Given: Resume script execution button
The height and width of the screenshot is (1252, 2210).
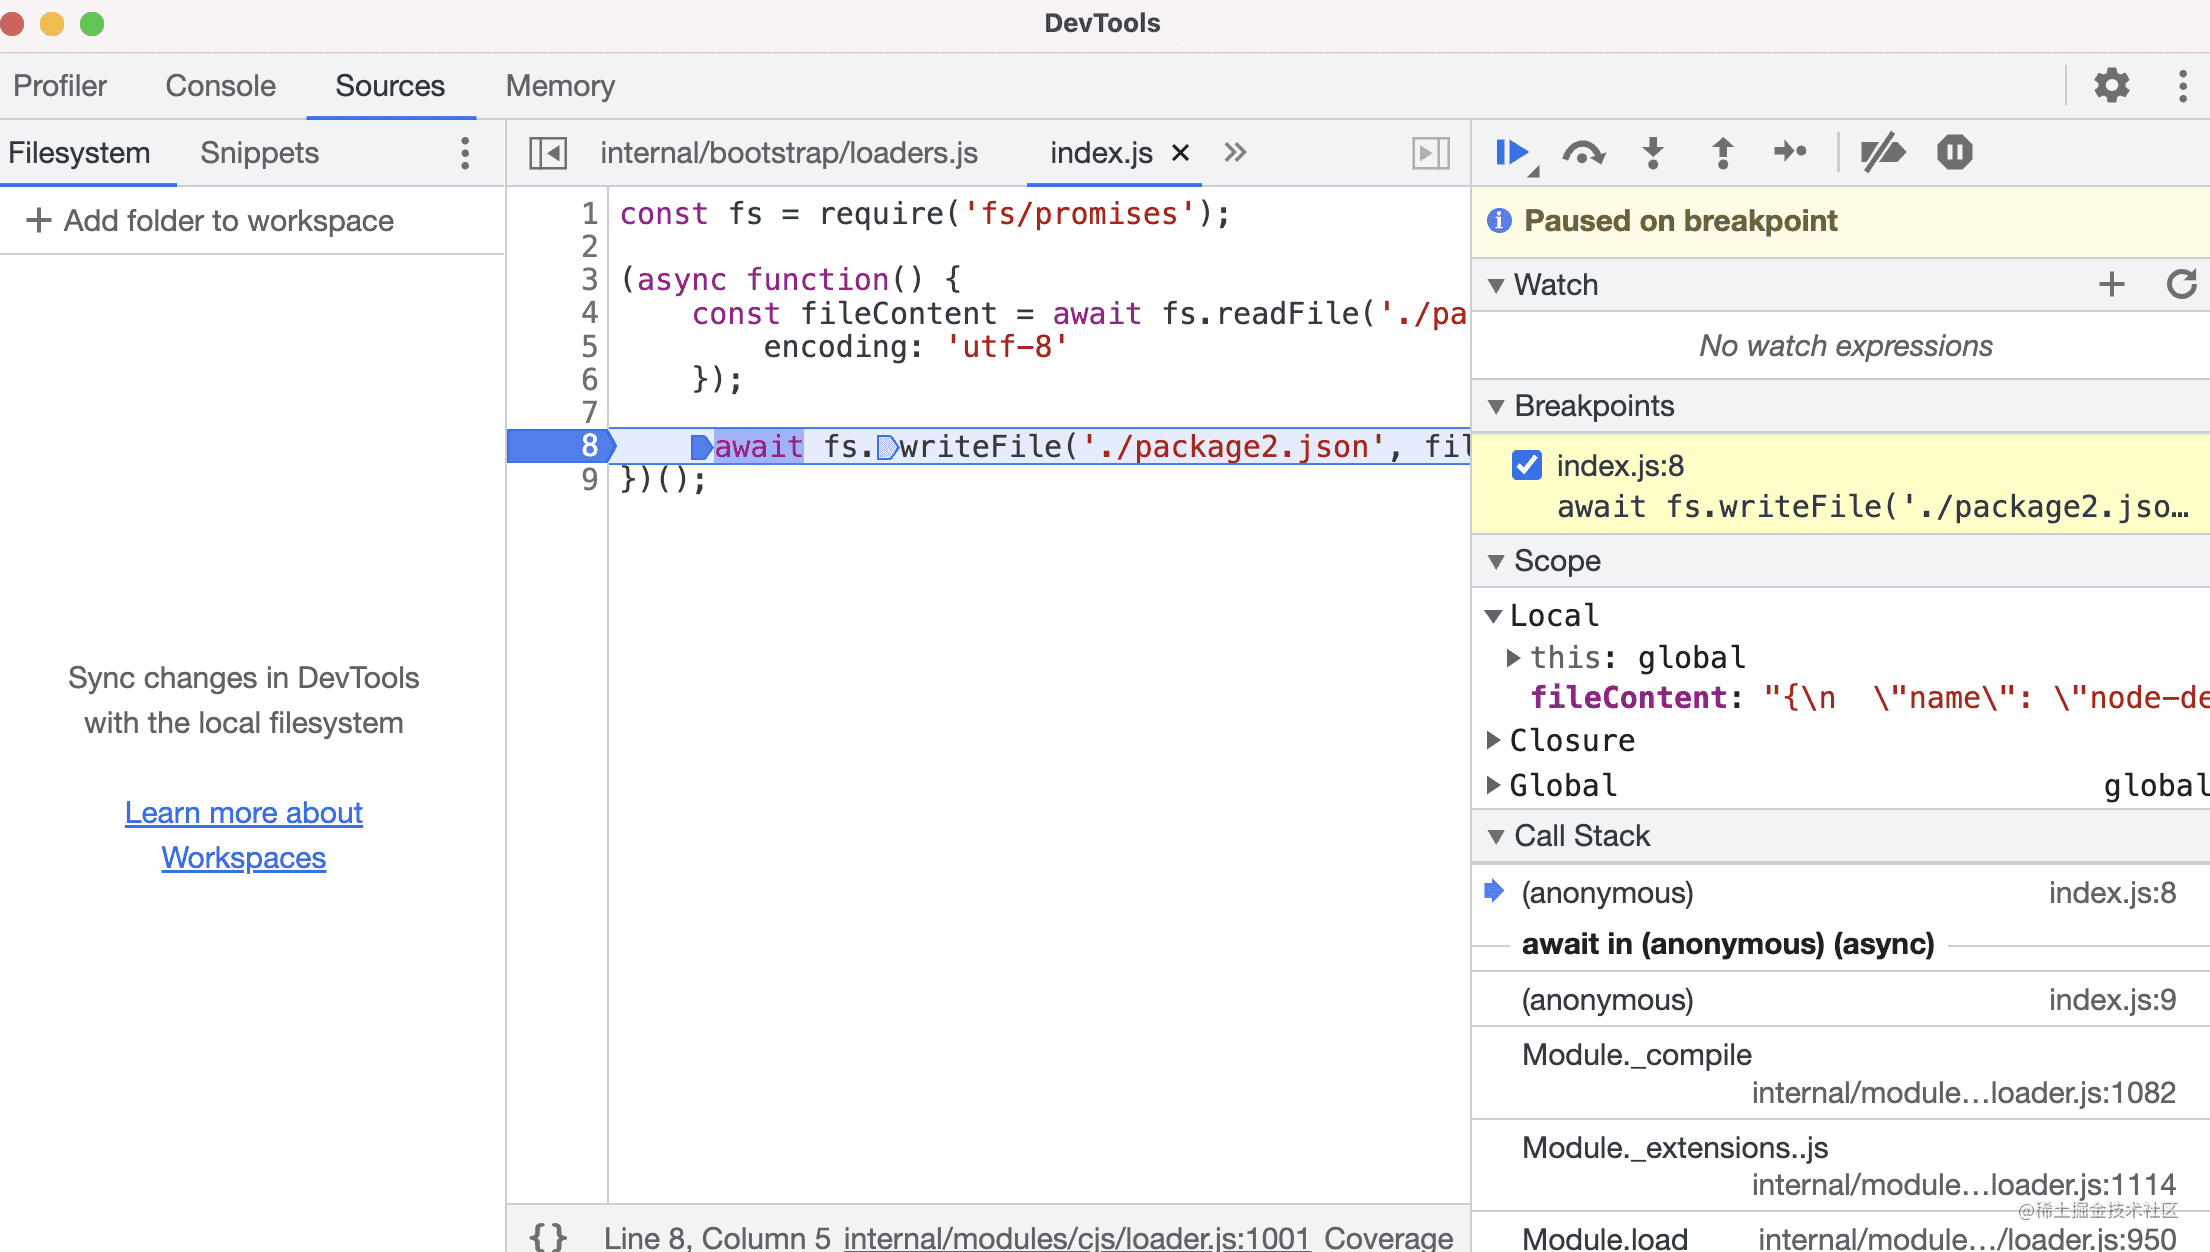Looking at the screenshot, I should [1511, 153].
